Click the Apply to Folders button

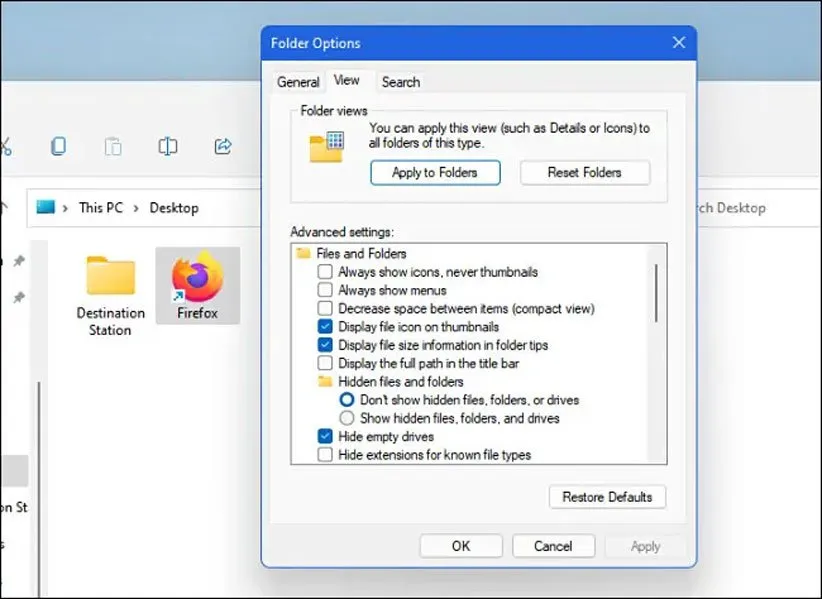(x=434, y=172)
